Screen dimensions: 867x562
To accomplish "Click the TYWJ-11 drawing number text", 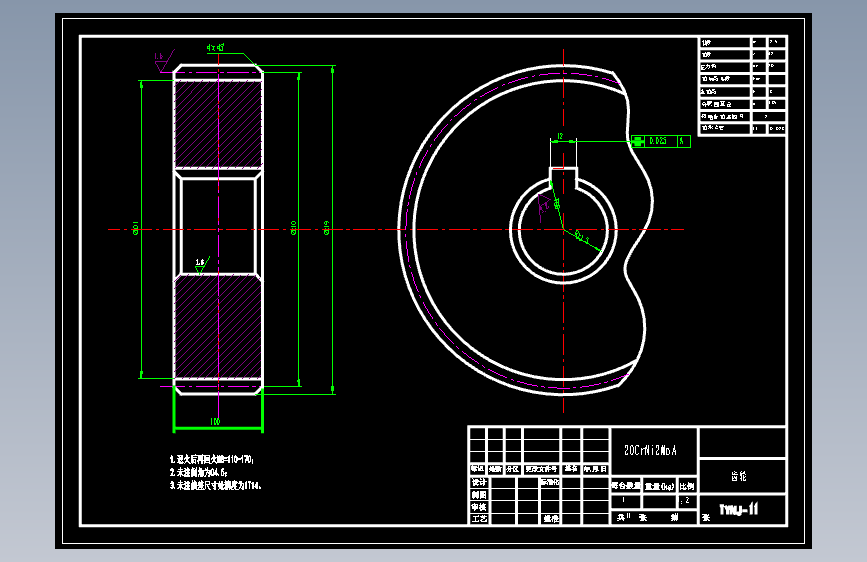I will 739,509.
